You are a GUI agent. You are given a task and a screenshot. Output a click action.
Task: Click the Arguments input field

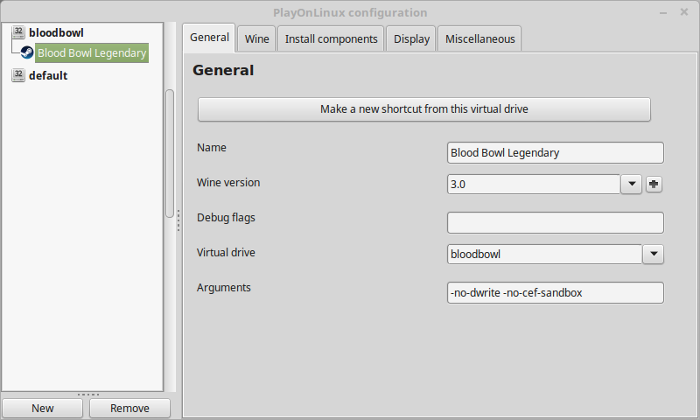click(555, 293)
